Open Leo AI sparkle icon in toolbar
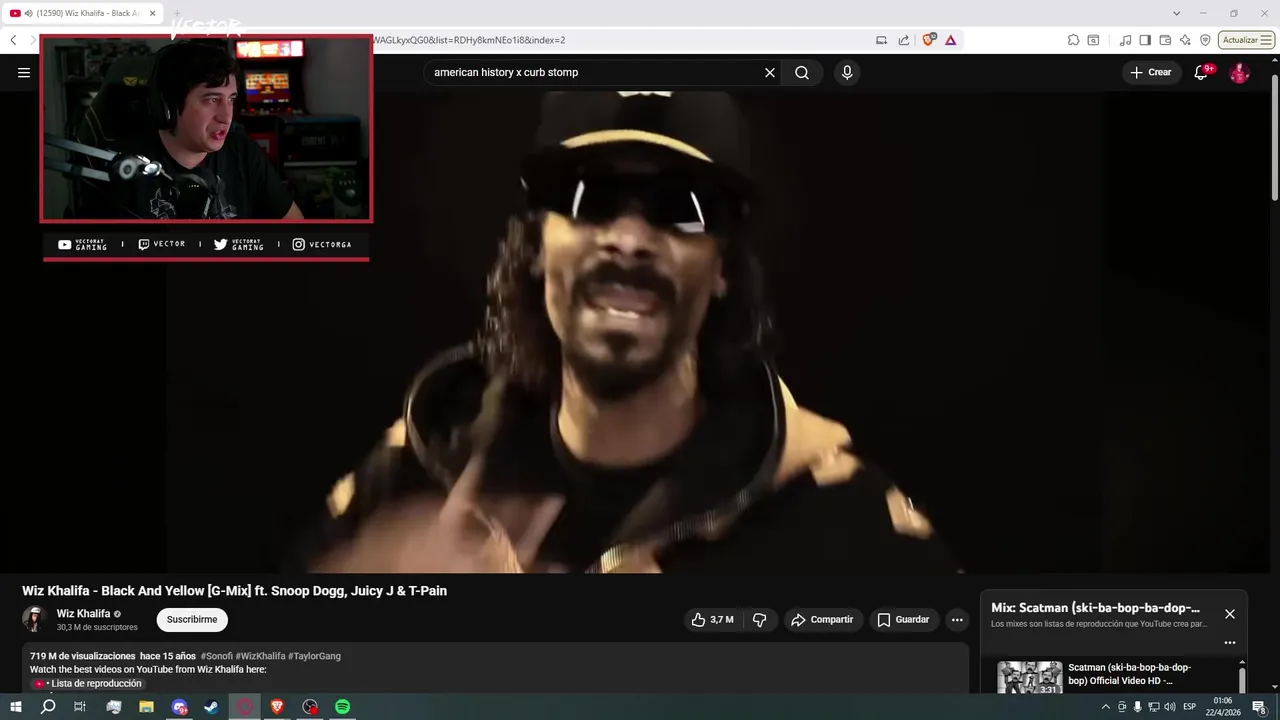The width and height of the screenshot is (1280, 720). (1185, 40)
